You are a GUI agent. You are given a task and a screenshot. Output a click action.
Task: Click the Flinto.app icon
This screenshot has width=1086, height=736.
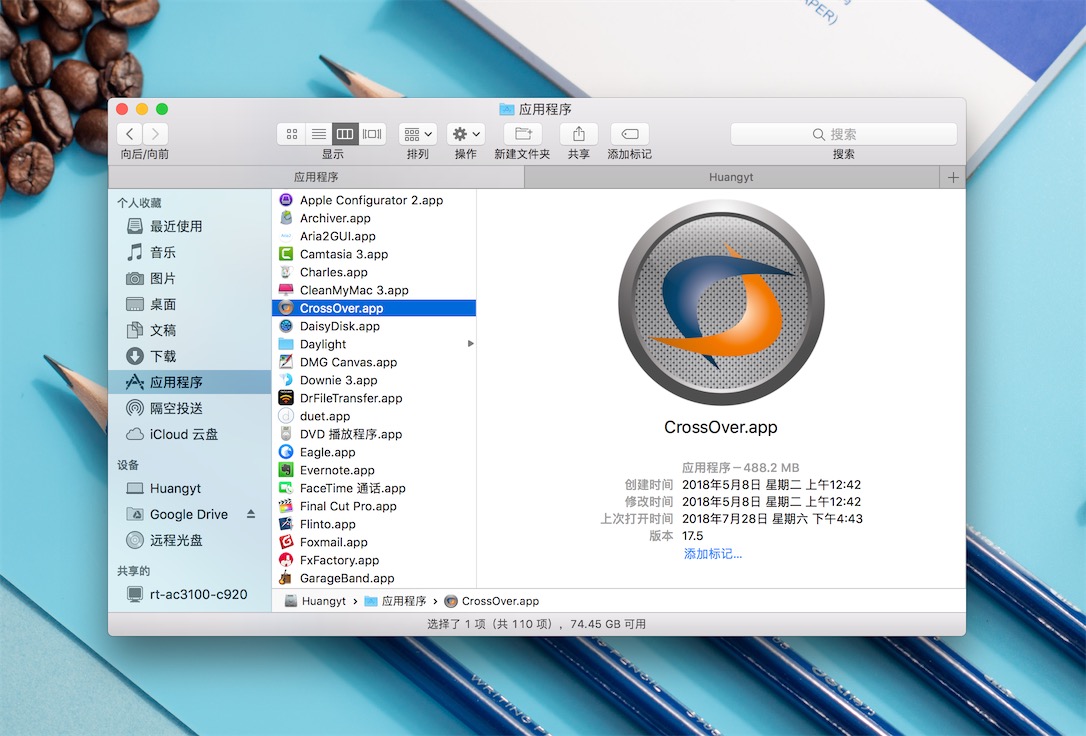pos(286,524)
